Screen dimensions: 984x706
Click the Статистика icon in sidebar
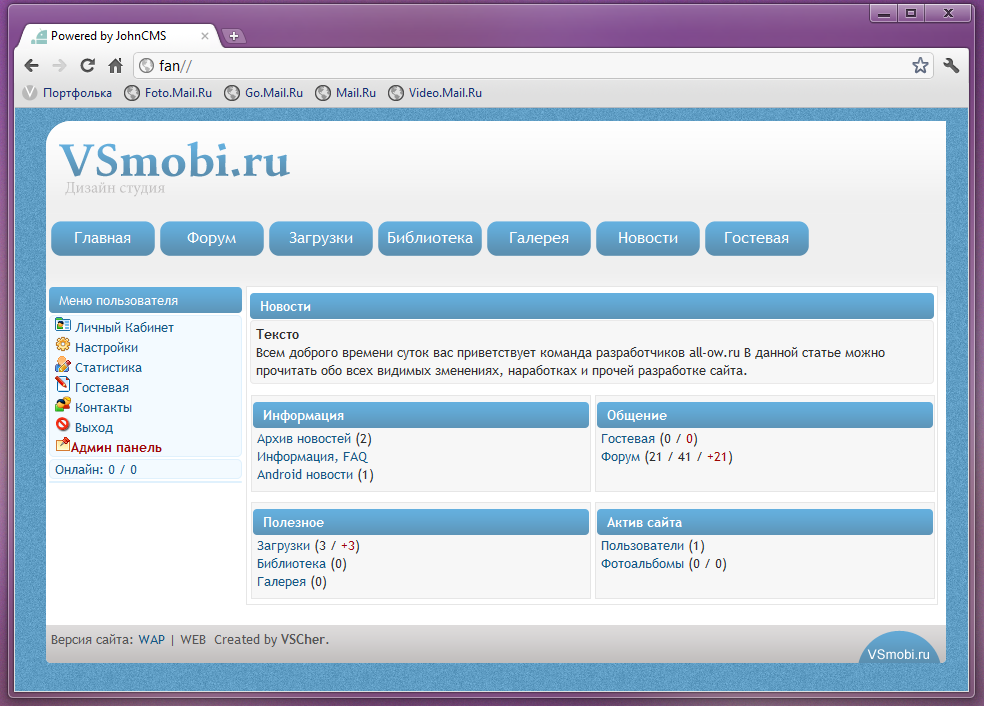63,365
